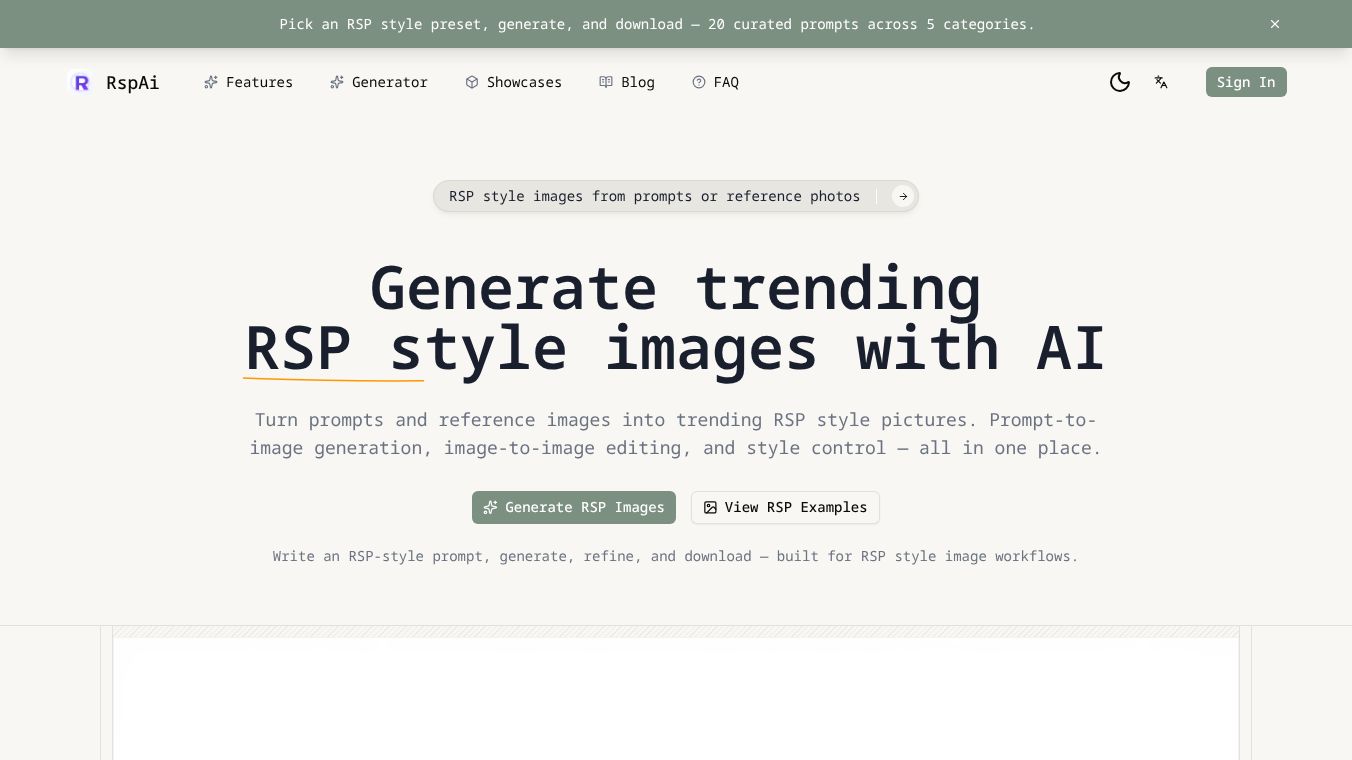Image resolution: width=1352 pixels, height=760 pixels.
Task: Open the FAQ nav link
Action: click(716, 82)
